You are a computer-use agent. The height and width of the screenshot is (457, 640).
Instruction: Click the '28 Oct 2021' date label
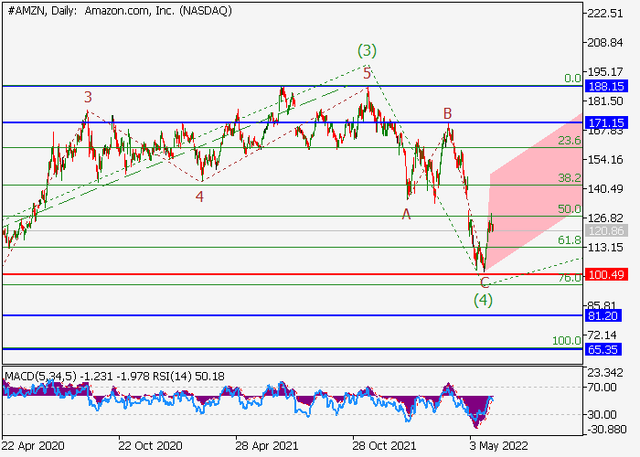pos(384,446)
